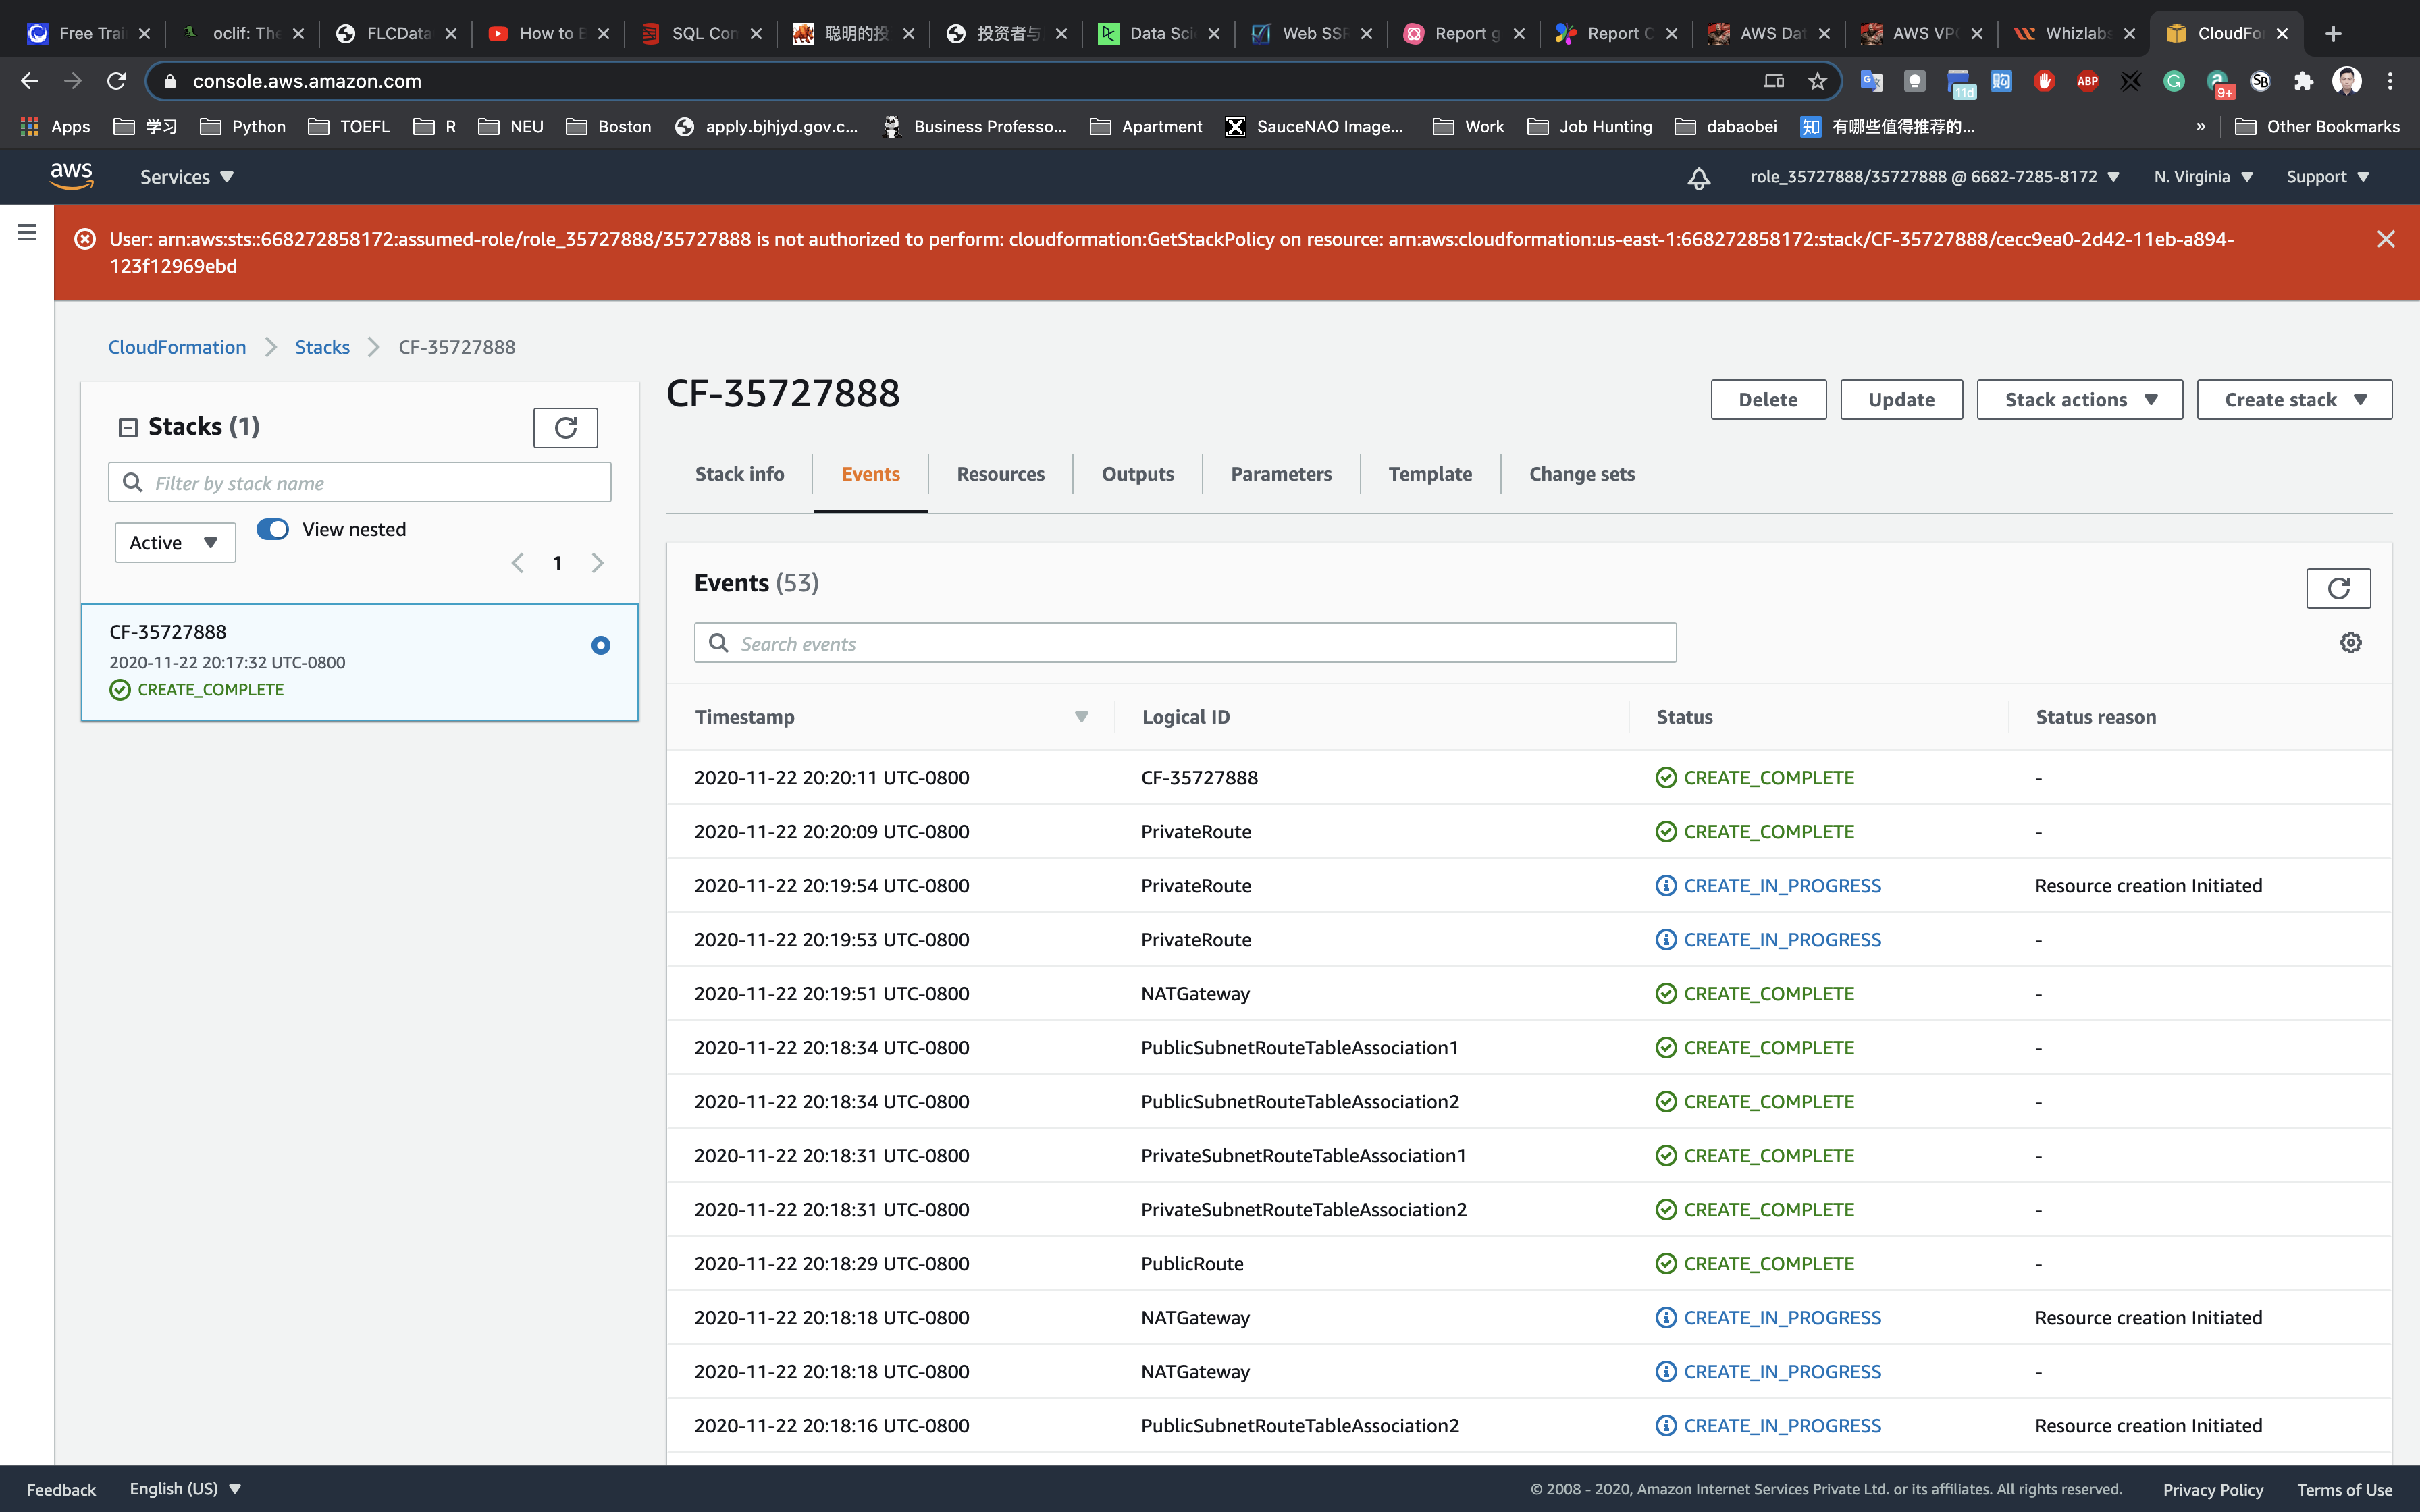Go to next stacks page arrow

pos(598,563)
